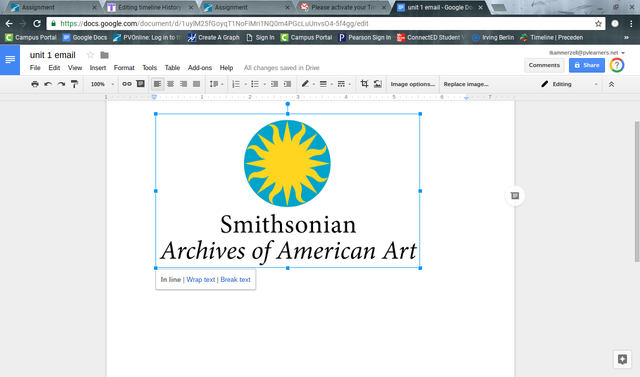640x377 pixels.
Task: Collapse the menus with double chevron
Action: 611,84
